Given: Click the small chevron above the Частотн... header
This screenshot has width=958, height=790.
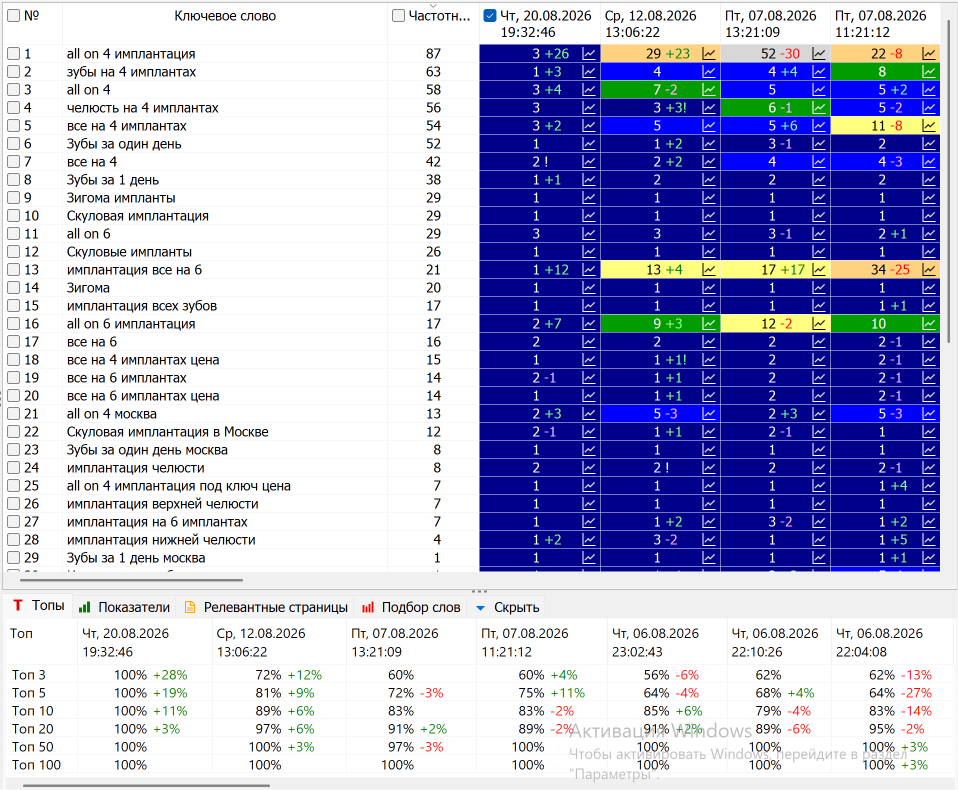Looking at the screenshot, I should (433, 5).
